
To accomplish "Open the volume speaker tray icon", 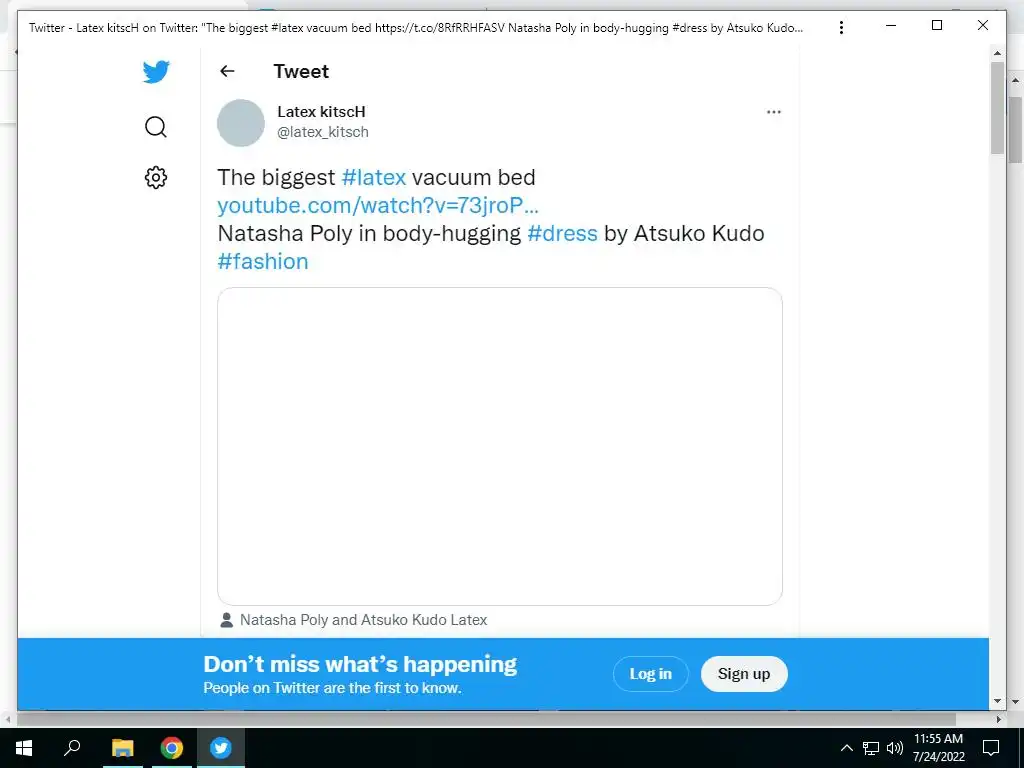I will pyautogui.click(x=895, y=748).
